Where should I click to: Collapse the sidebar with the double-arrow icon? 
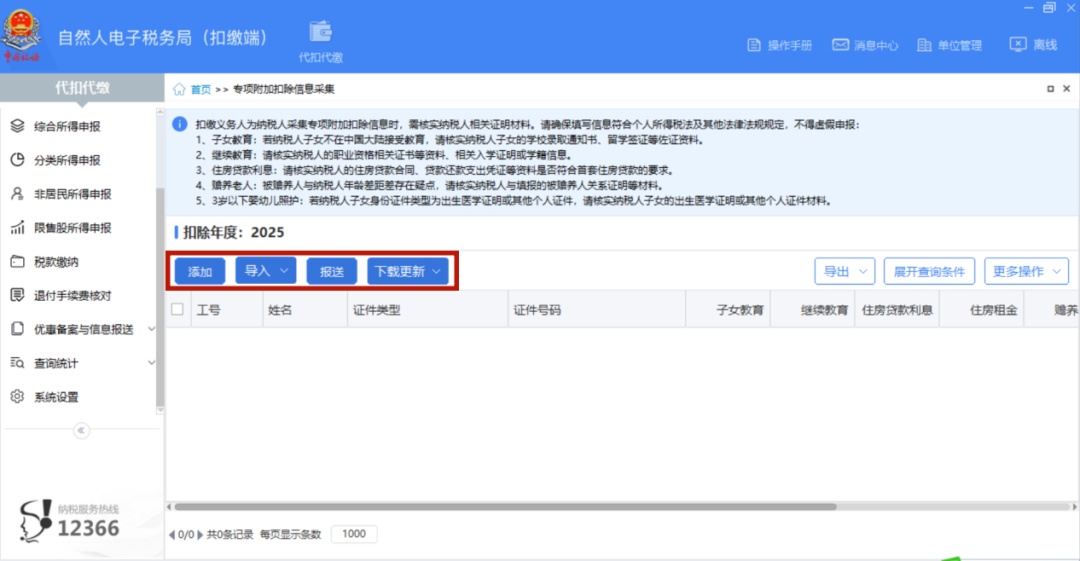click(x=81, y=431)
